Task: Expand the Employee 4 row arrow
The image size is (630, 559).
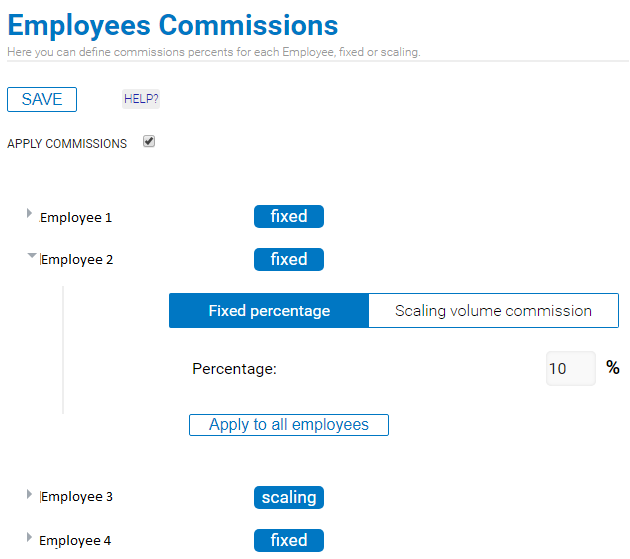Action: pyautogui.click(x=29, y=537)
